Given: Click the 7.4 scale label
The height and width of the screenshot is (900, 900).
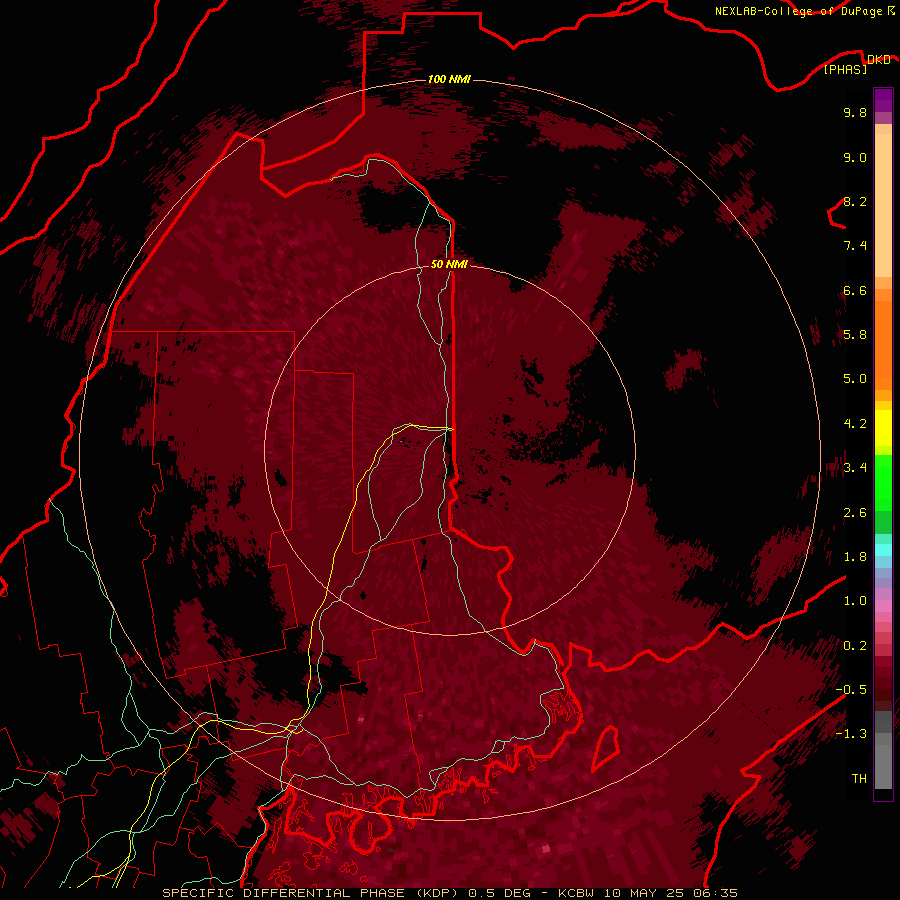Looking at the screenshot, I should pyautogui.click(x=855, y=246).
